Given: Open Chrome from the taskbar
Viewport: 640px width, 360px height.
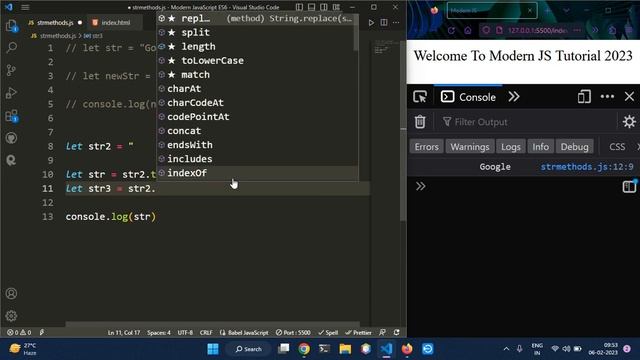Looking at the screenshot, I should 304,349.
